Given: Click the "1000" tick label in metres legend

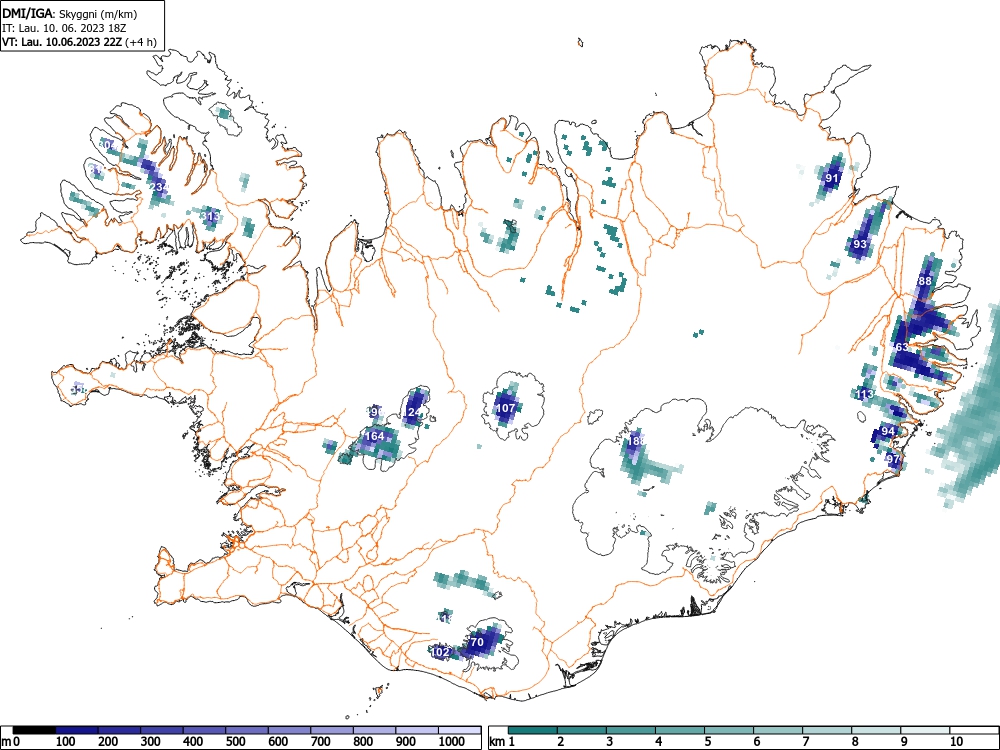Looking at the screenshot, I should tap(452, 742).
